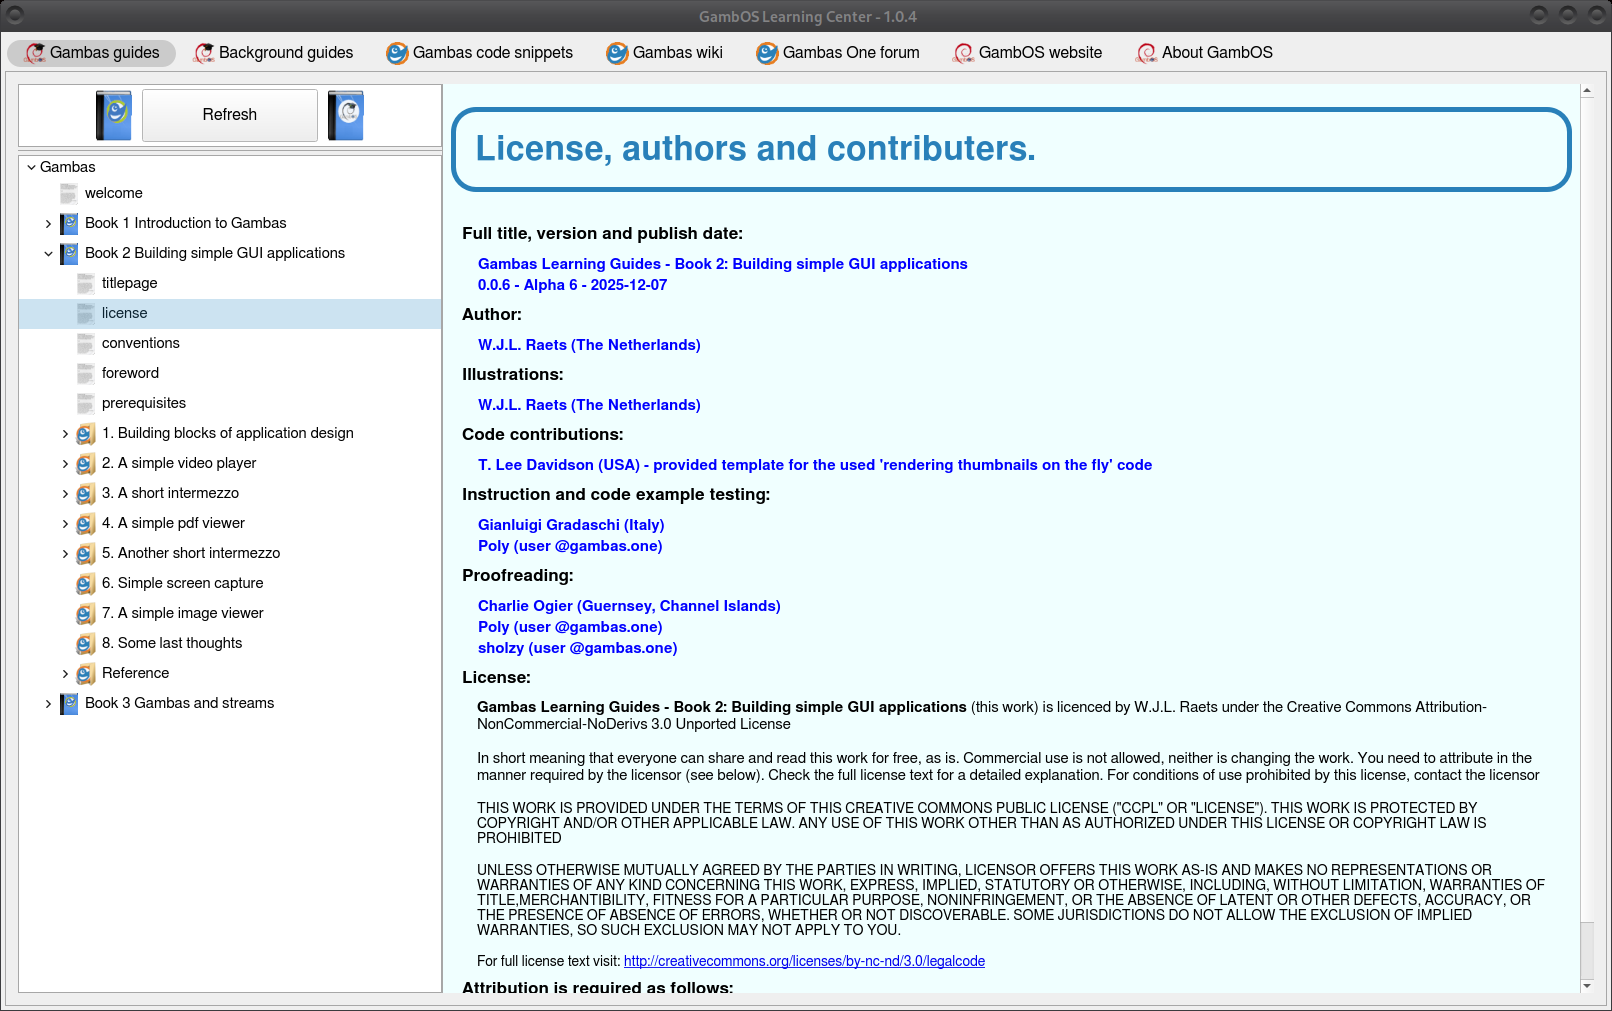1612x1011 pixels.
Task: Switch to the Background guides tab
Action: tap(274, 53)
